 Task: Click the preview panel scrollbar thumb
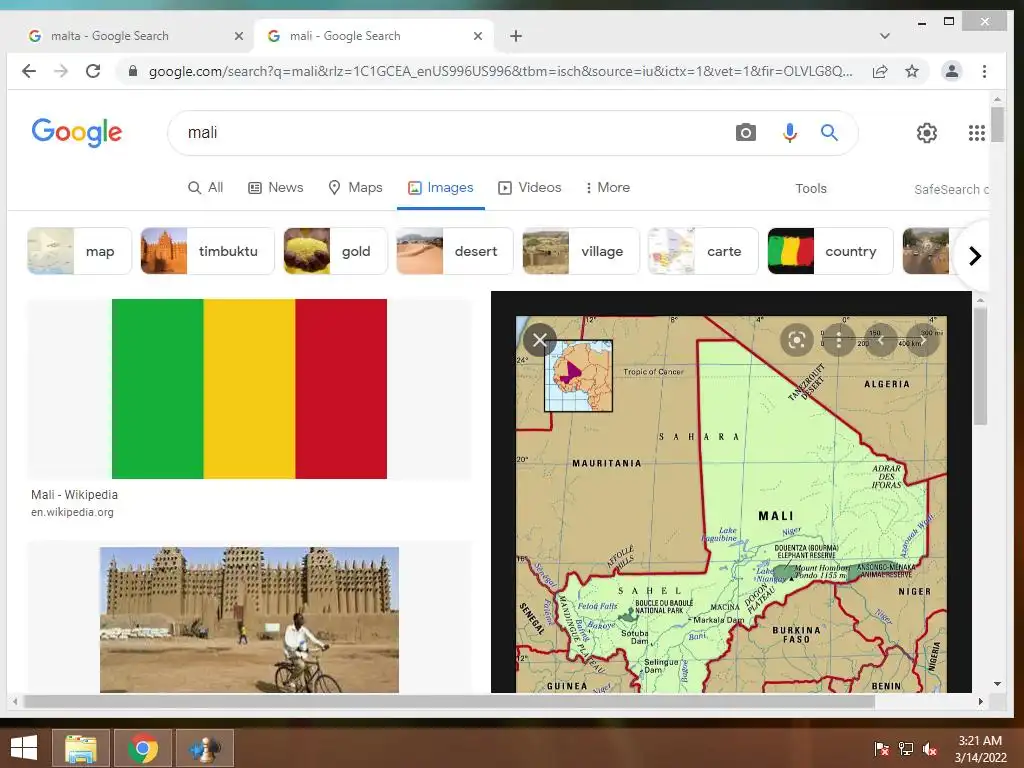[x=980, y=366]
